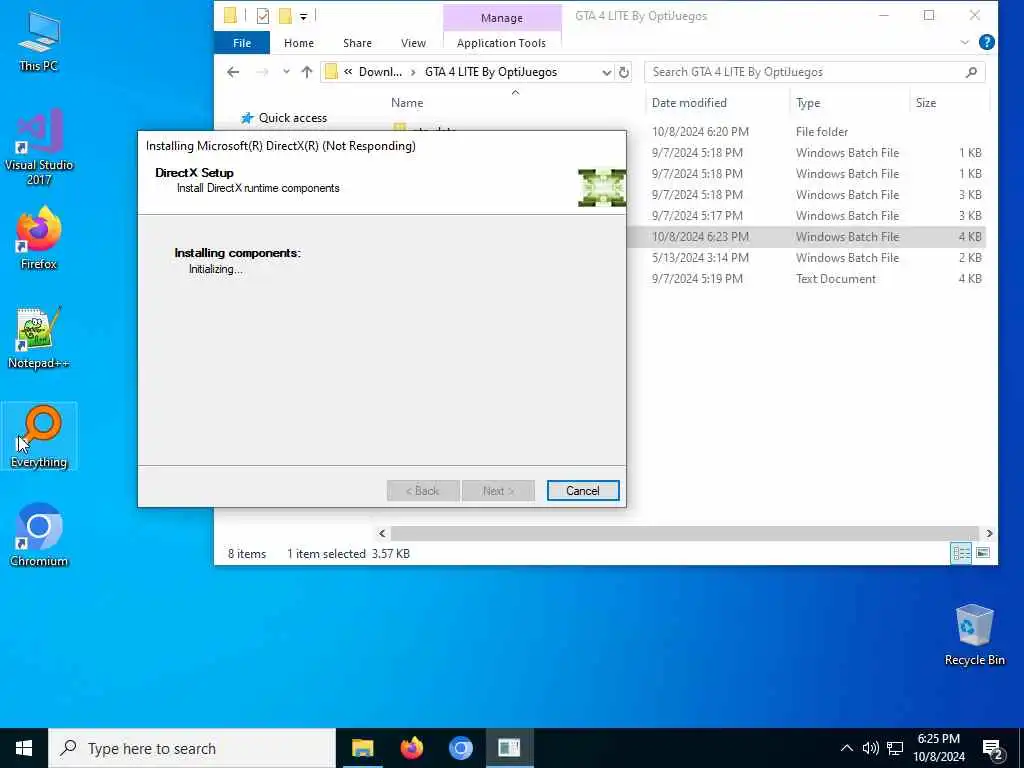This screenshot has width=1024, height=768.
Task: Sort files by Date modified column
Action: 689,103
